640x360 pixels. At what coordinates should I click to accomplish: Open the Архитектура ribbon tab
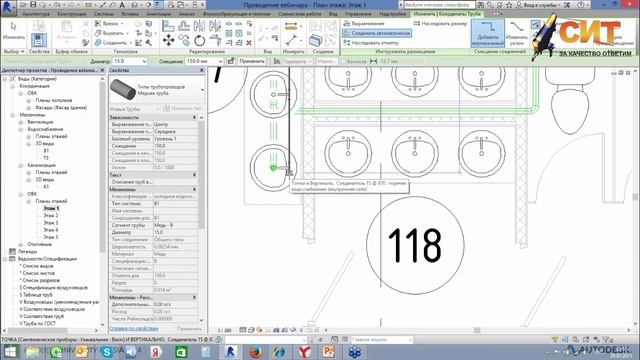tap(36, 14)
